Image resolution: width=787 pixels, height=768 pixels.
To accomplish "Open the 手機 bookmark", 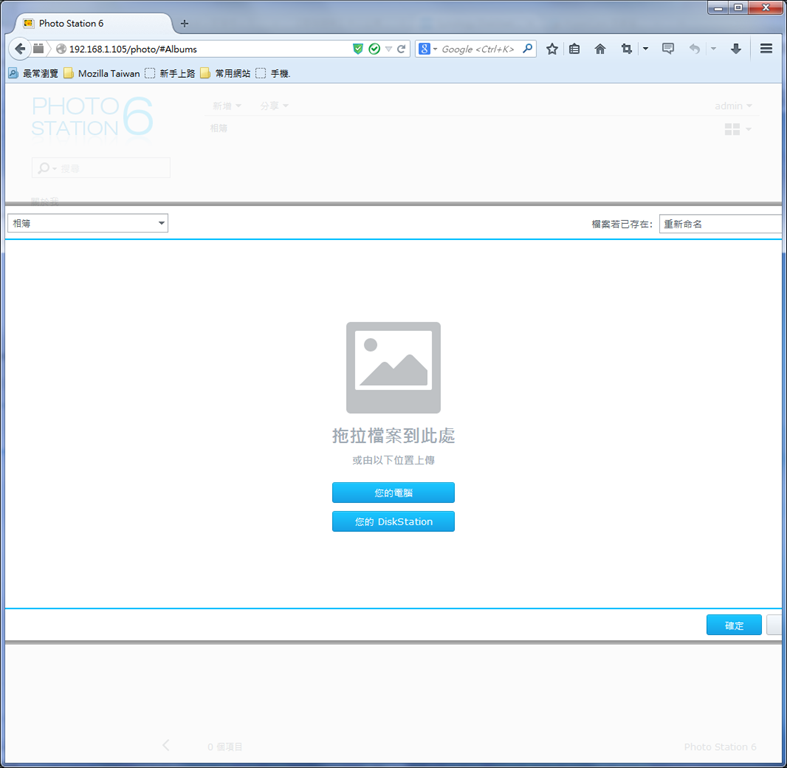I will 273,73.
